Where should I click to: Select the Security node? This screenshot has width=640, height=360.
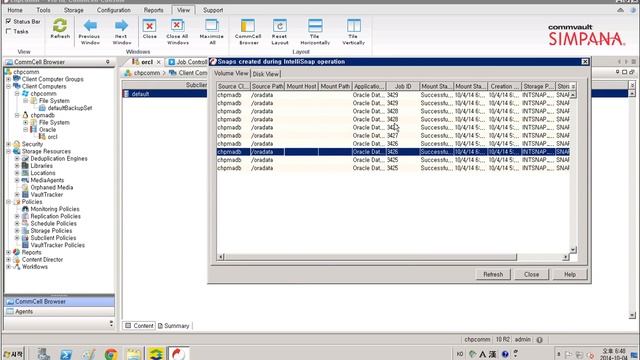coord(32,144)
